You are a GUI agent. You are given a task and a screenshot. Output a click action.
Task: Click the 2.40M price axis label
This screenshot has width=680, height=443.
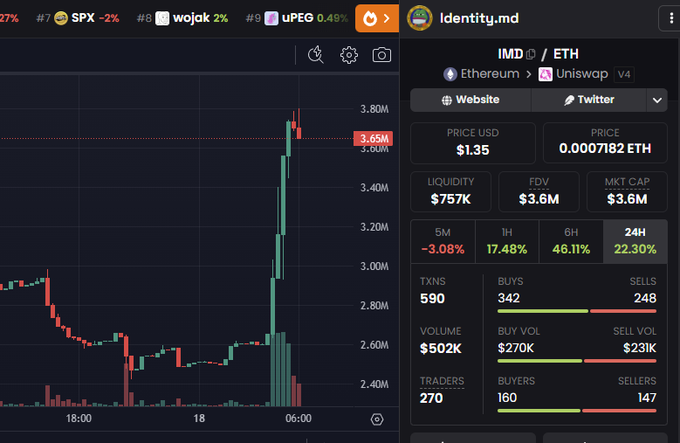pyautogui.click(x=374, y=384)
